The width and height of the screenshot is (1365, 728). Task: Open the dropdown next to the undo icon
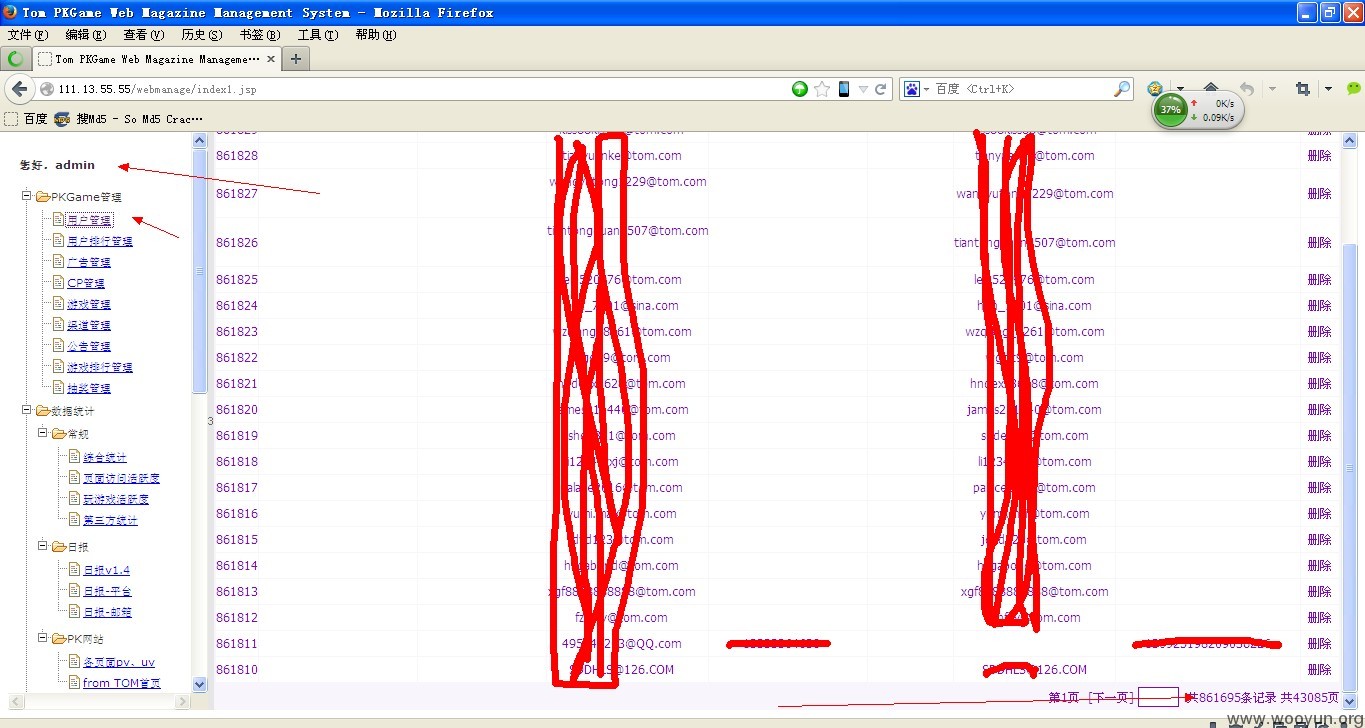pyautogui.click(x=1272, y=89)
